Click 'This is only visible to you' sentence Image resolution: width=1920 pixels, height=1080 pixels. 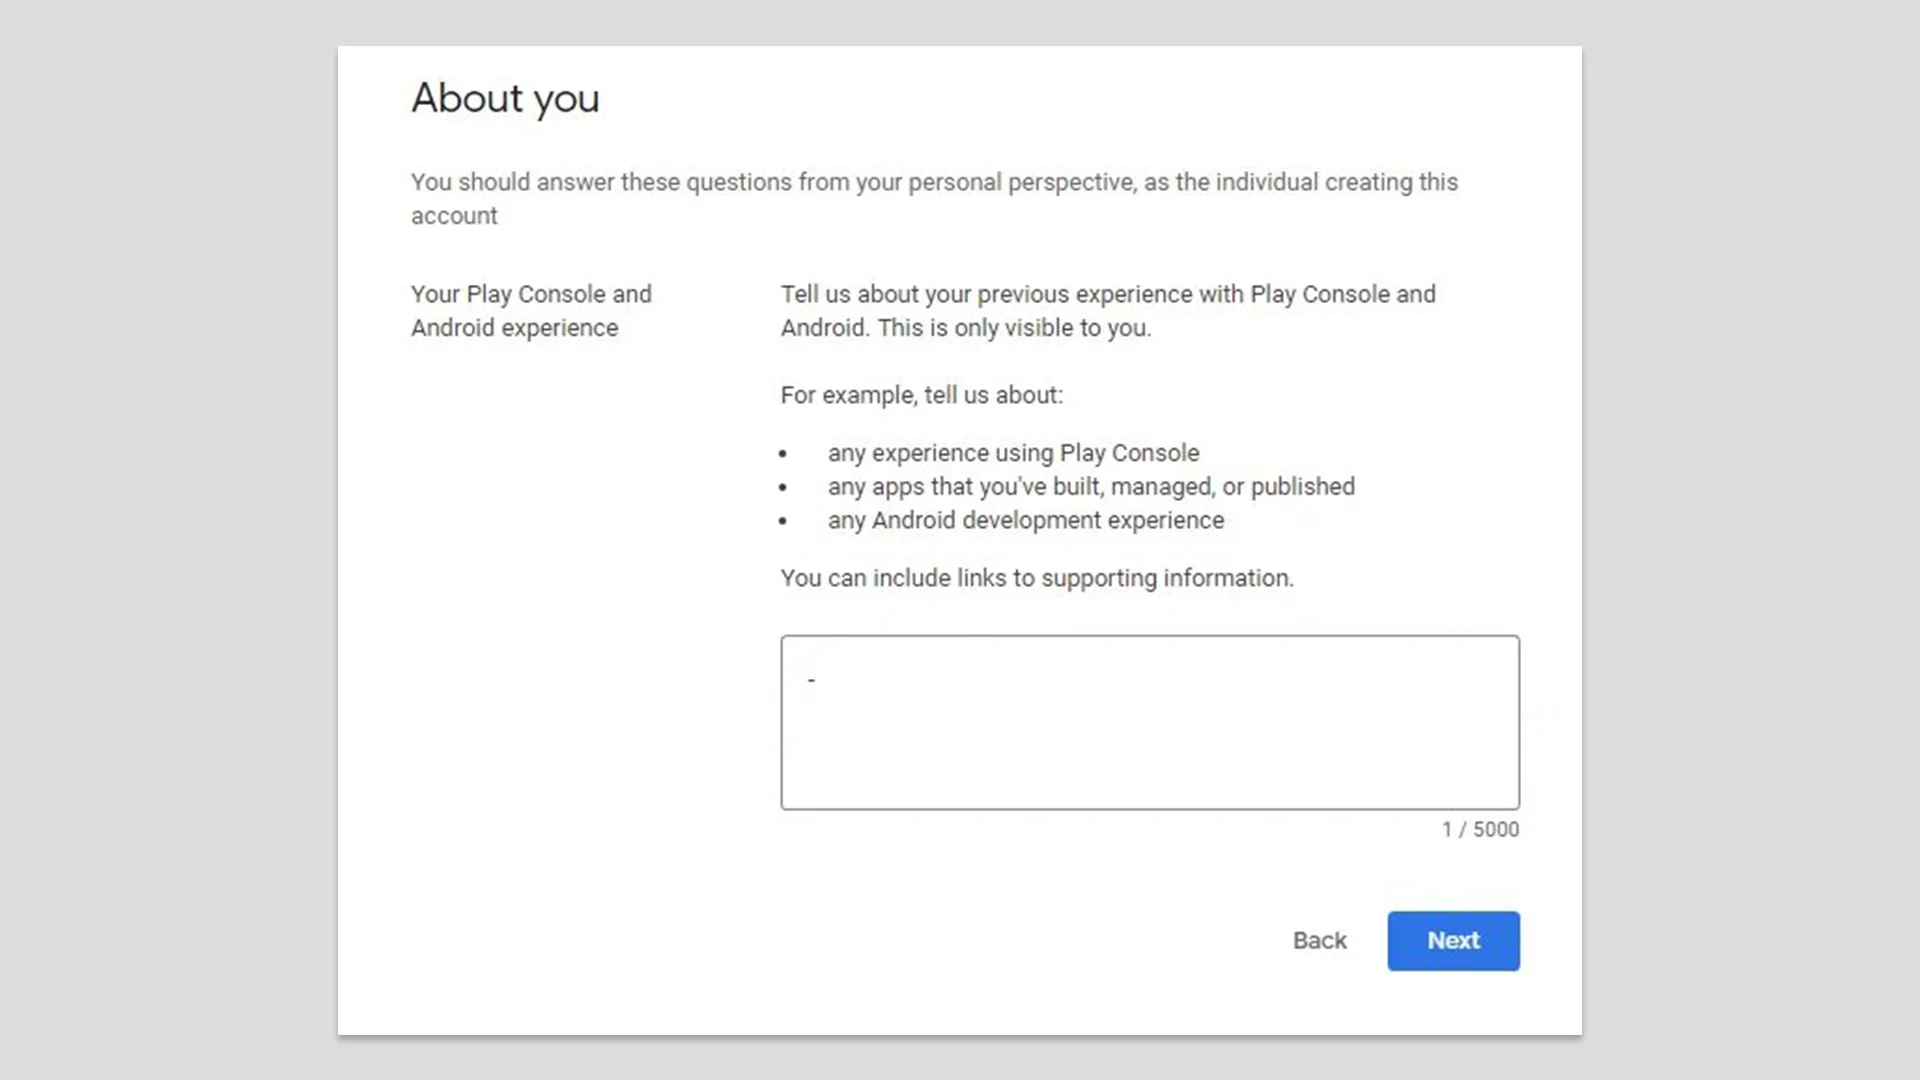click(x=1014, y=328)
